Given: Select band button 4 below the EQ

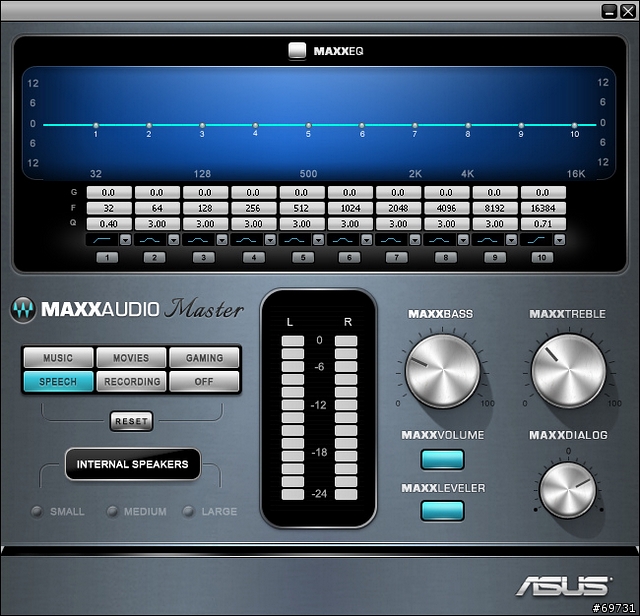Looking at the screenshot, I should point(254,258).
